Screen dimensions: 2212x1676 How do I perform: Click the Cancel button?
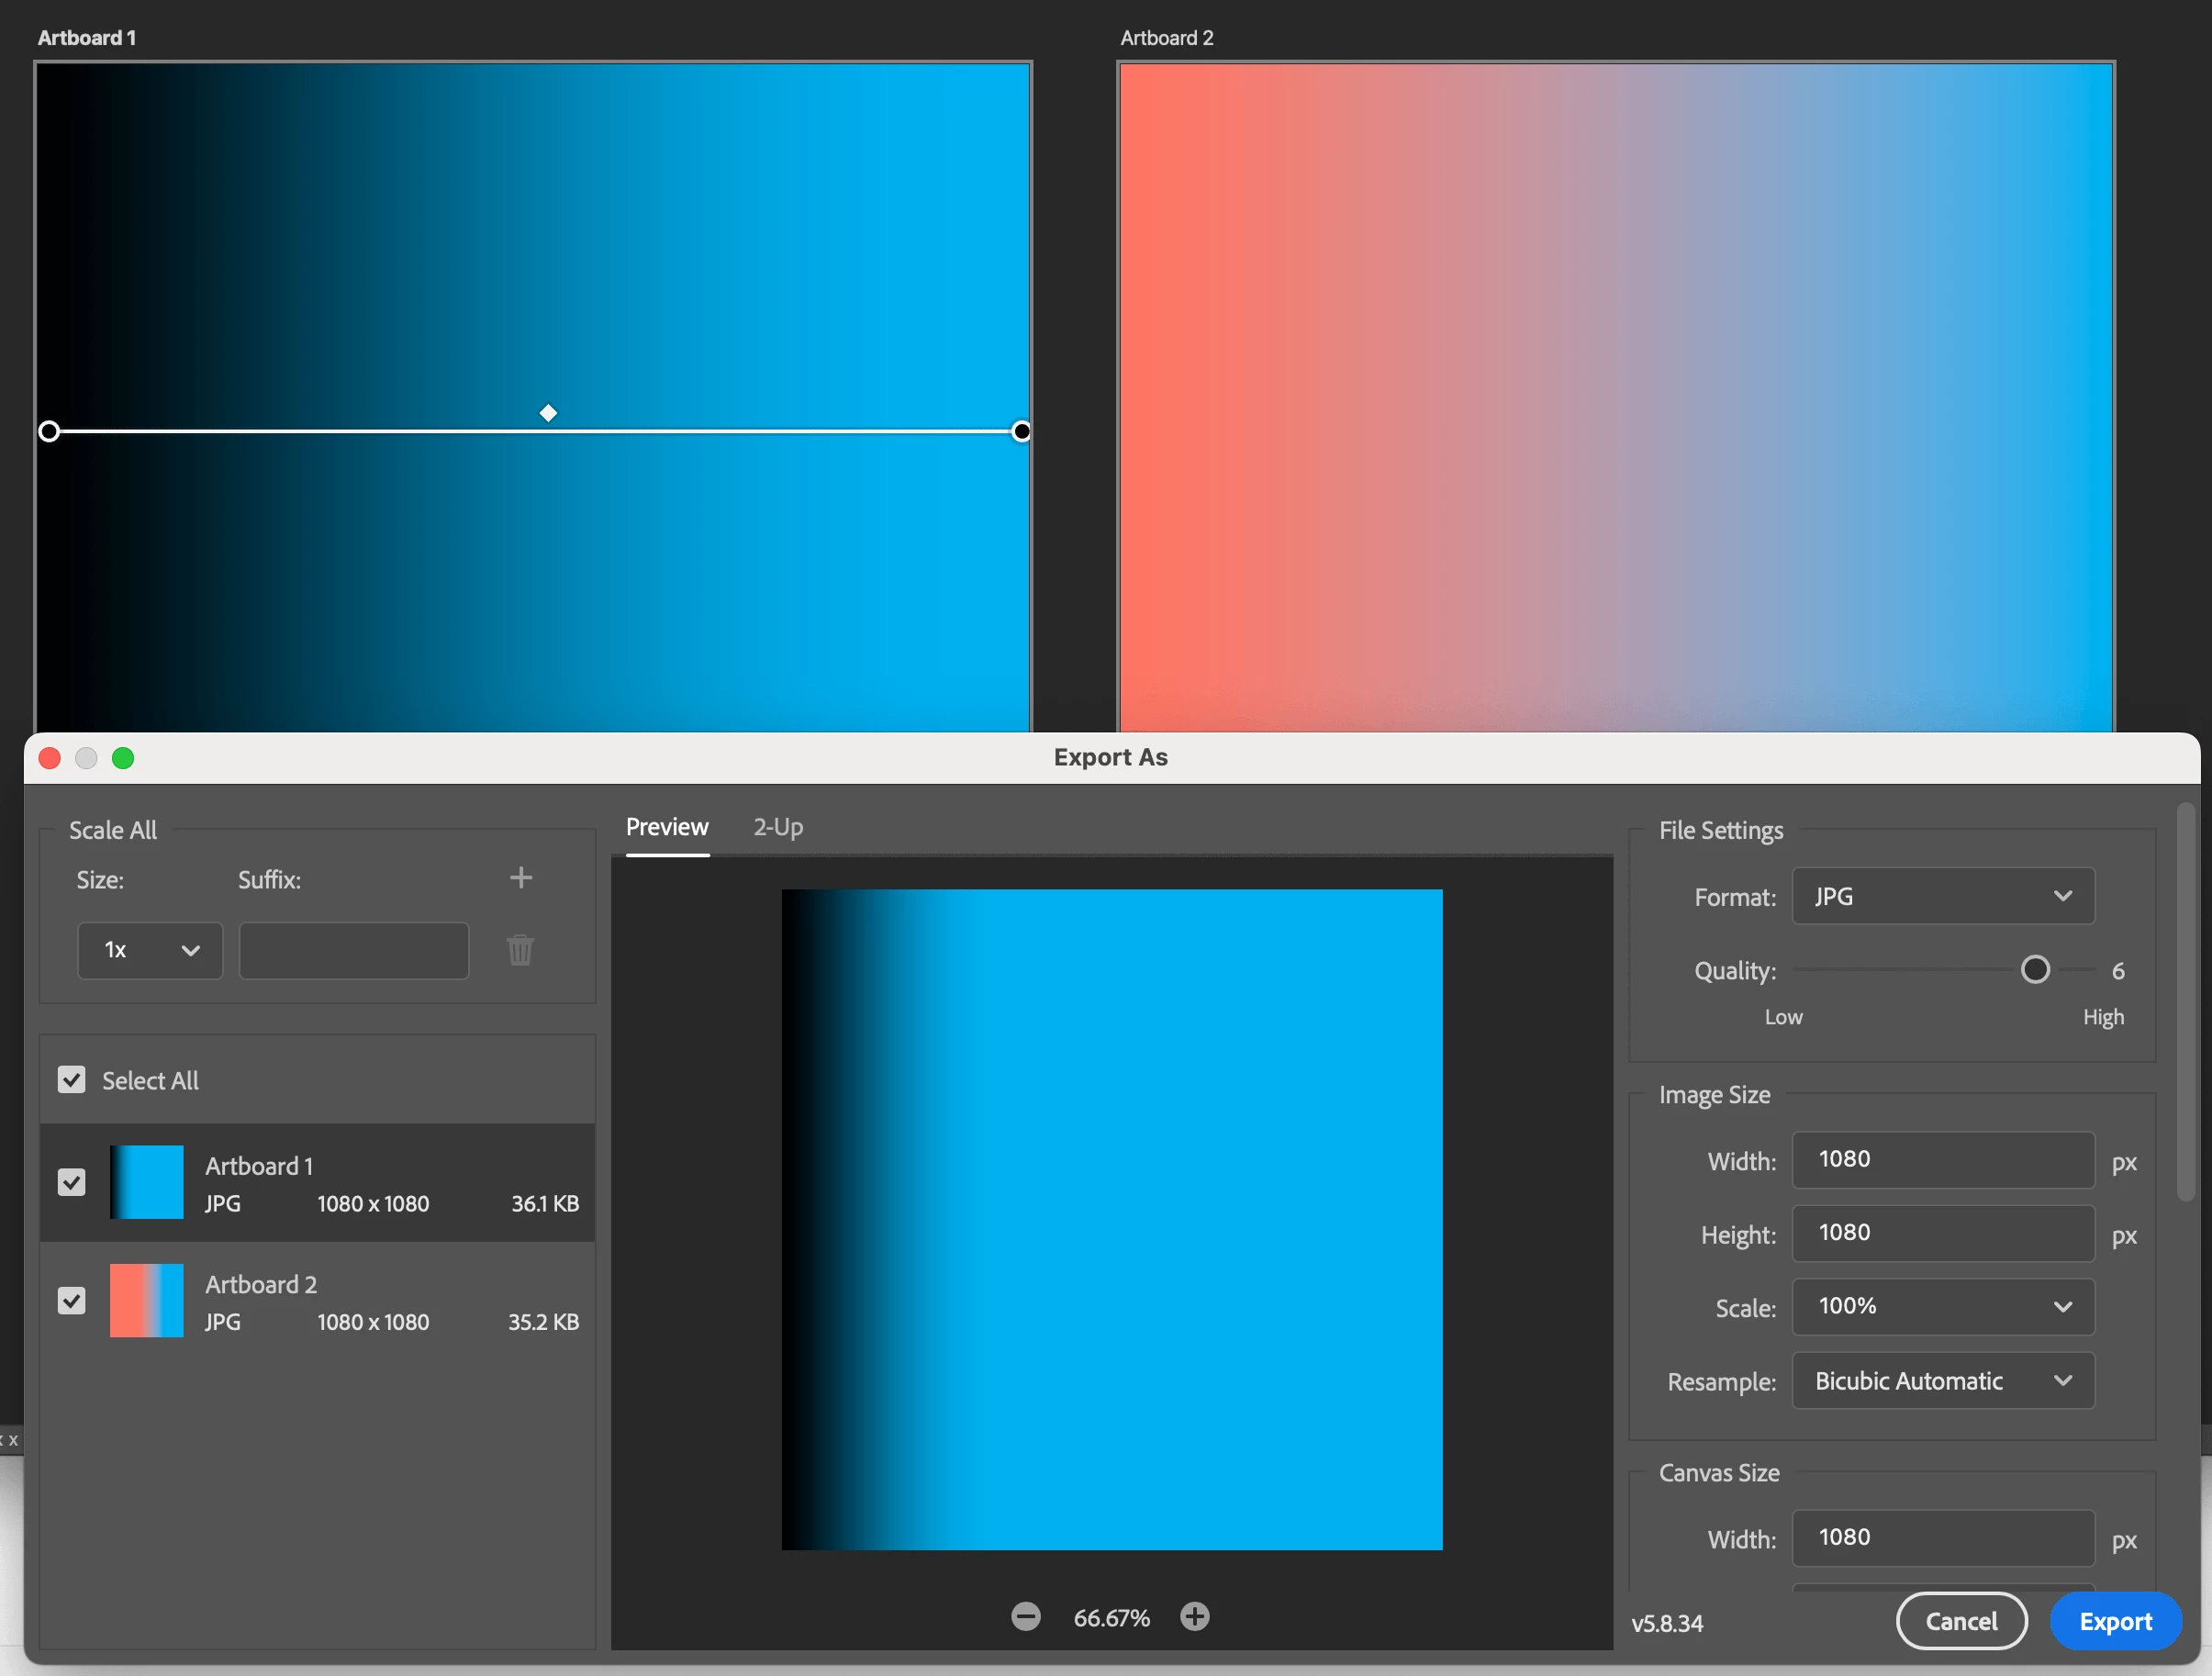point(1961,1621)
